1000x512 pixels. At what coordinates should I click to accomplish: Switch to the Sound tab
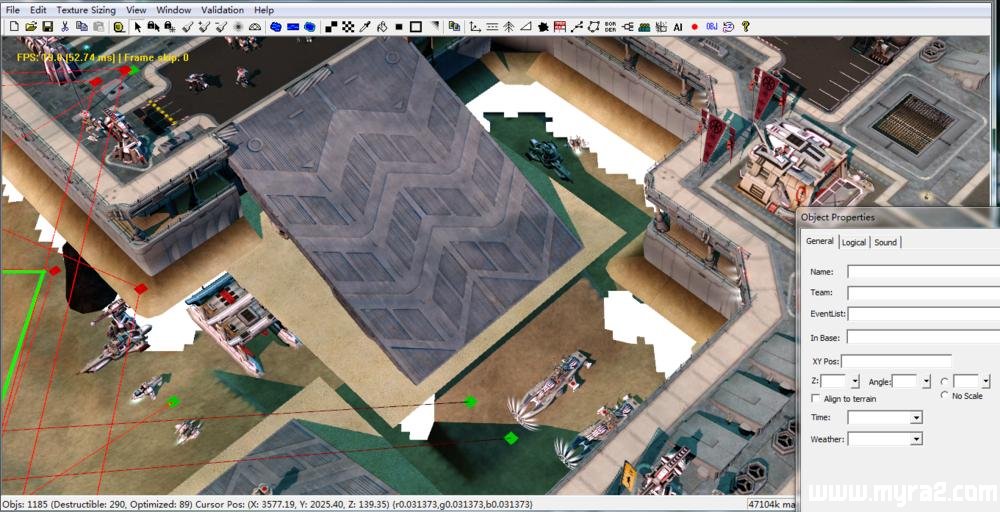[885, 242]
